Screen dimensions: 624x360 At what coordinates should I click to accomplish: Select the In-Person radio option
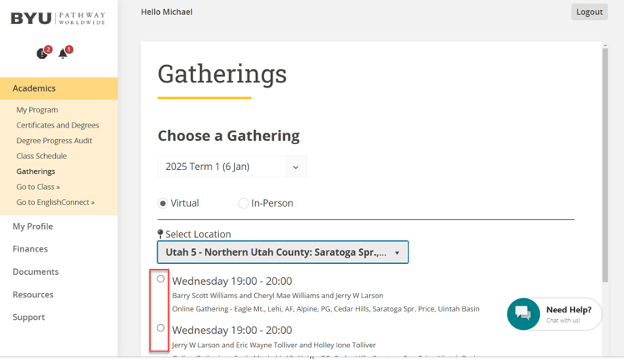[243, 203]
